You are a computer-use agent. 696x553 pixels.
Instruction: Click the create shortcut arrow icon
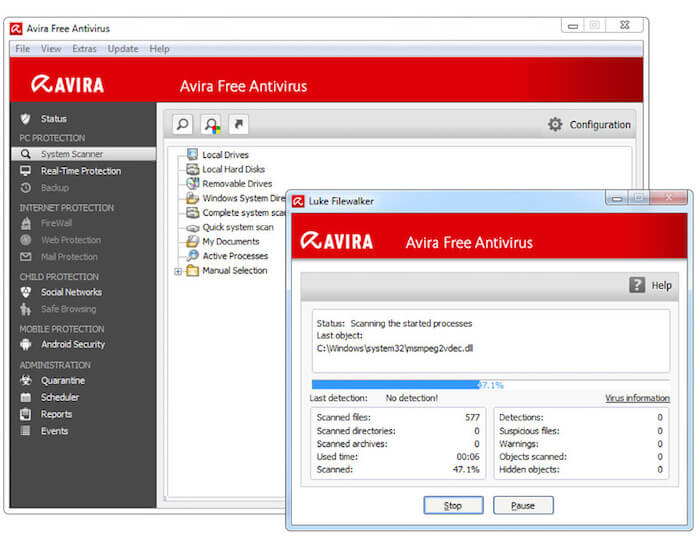[238, 124]
